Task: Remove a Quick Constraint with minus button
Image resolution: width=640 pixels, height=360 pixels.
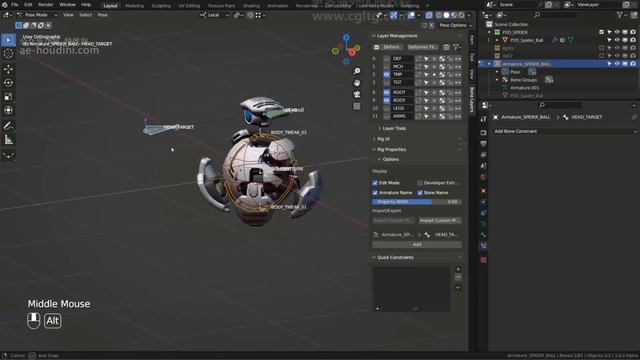Action: pyautogui.click(x=458, y=278)
